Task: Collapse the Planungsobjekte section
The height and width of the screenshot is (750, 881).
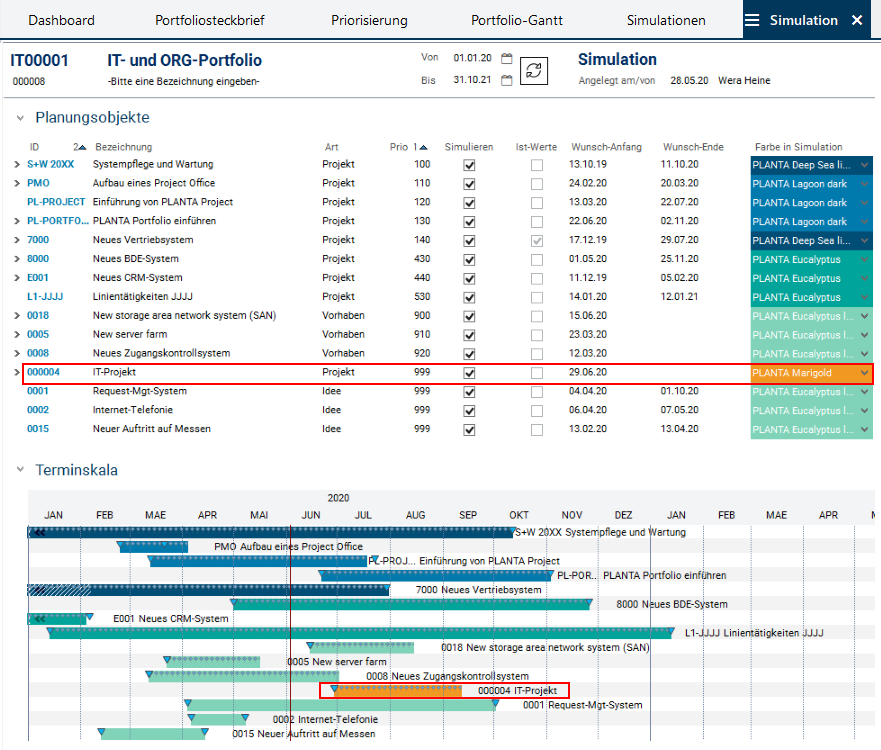Action: pos(20,118)
